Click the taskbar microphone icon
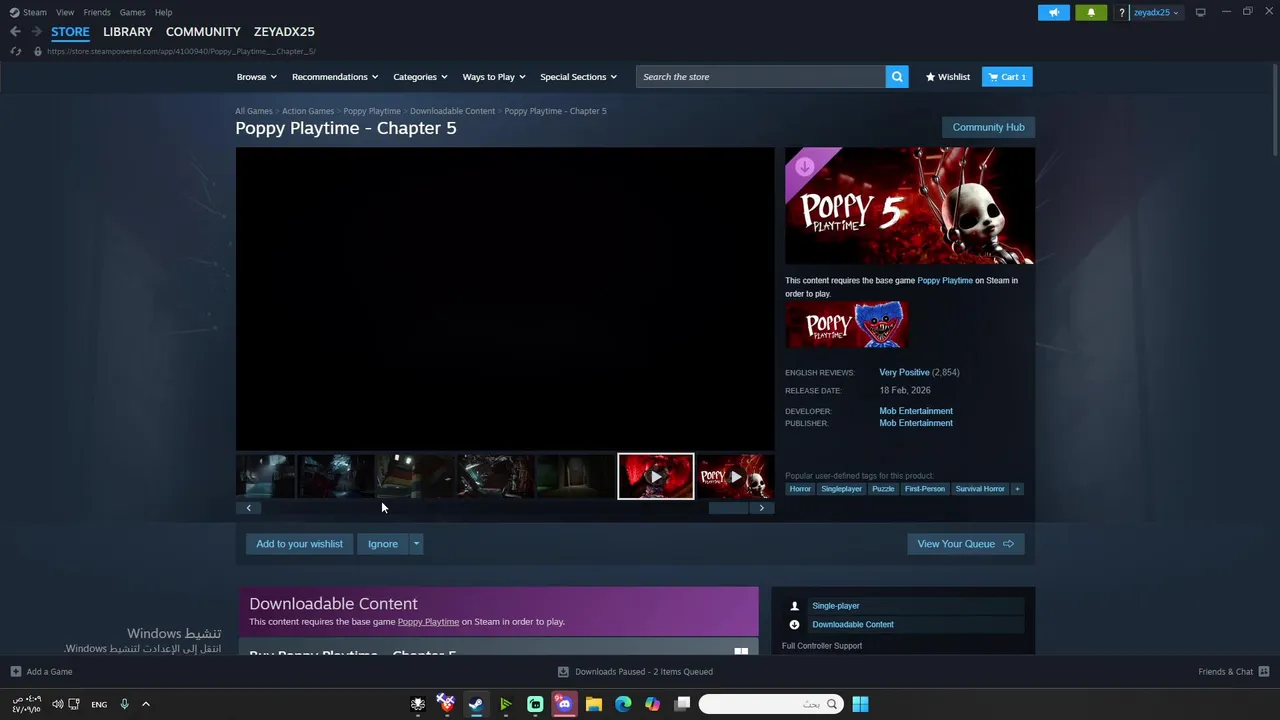The height and width of the screenshot is (720, 1280). 124,704
